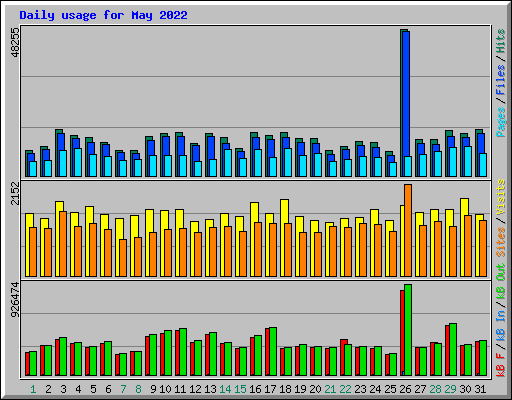
Task: Click day label 28 on the x-axis
Action: pyautogui.click(x=435, y=389)
